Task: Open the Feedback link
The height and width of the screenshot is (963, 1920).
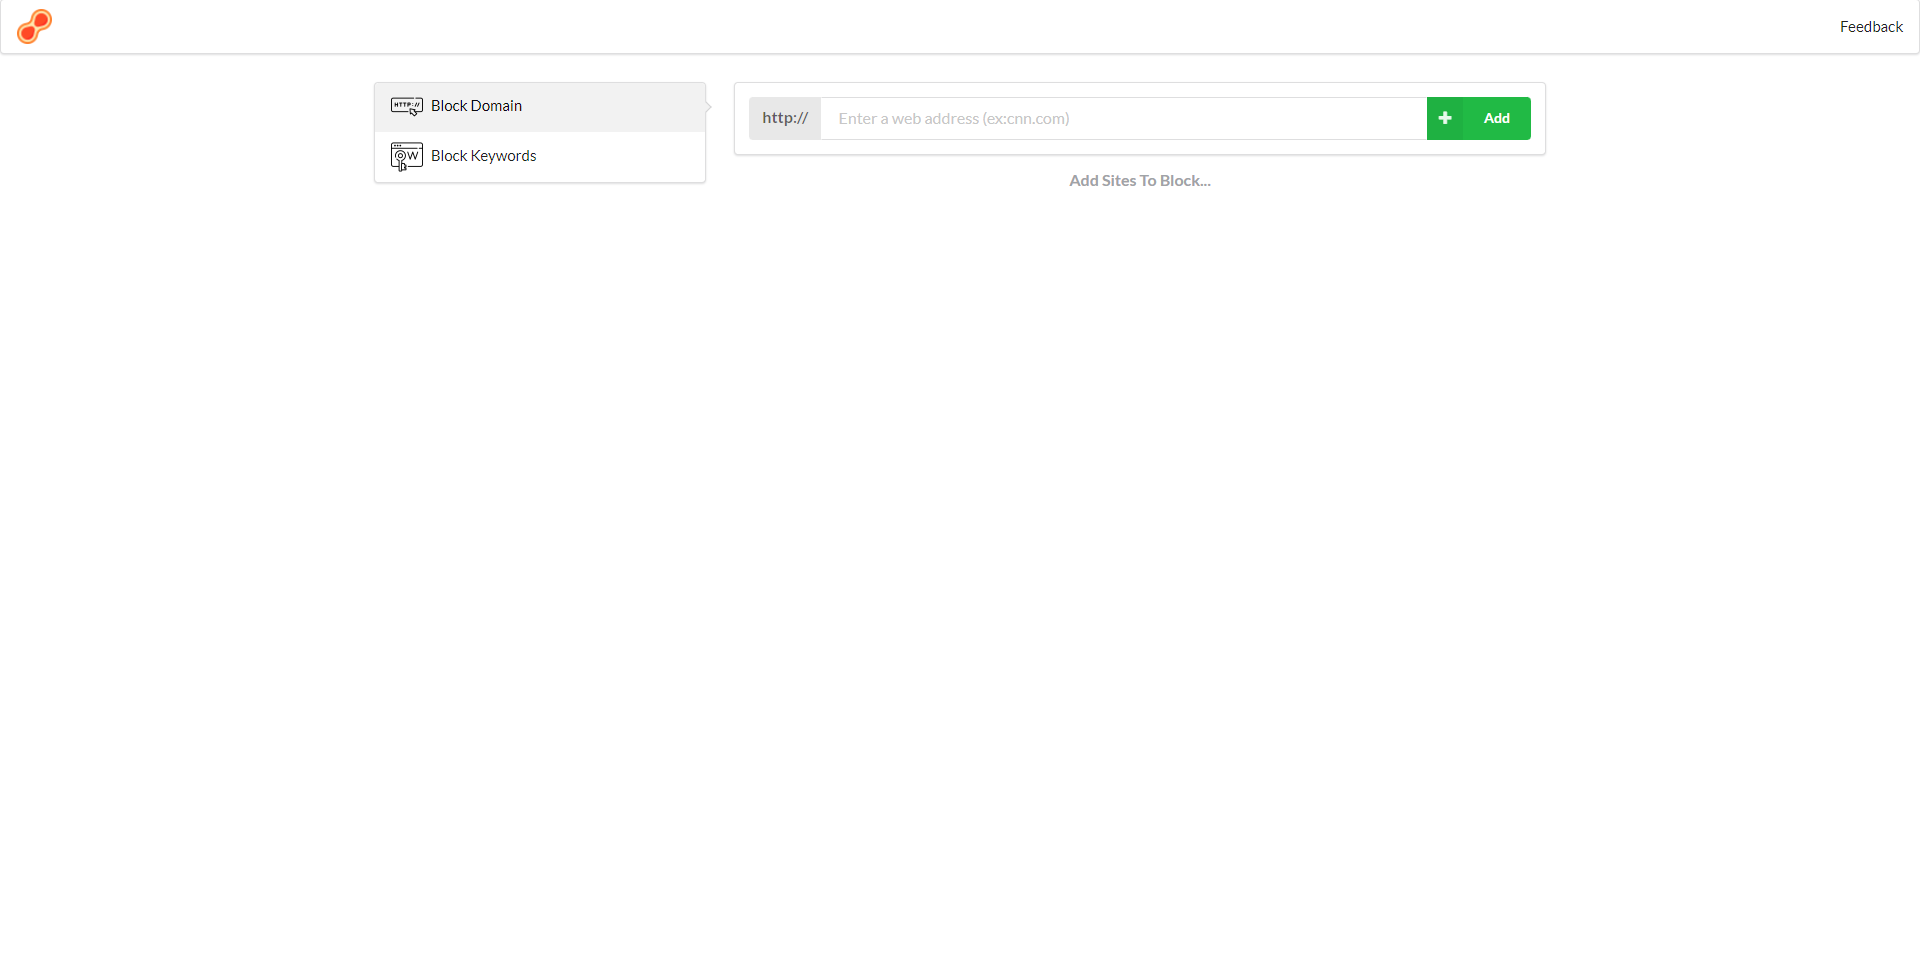Action: pos(1871,27)
